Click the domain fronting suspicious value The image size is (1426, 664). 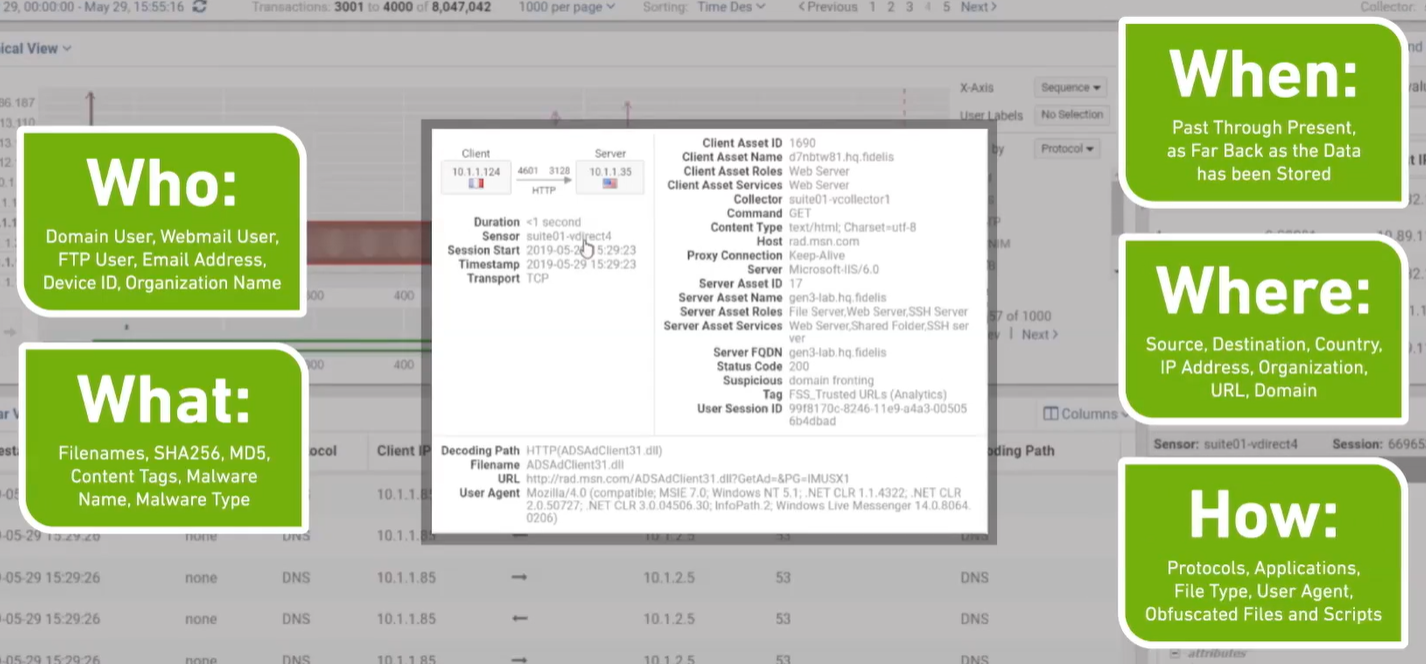coord(831,381)
